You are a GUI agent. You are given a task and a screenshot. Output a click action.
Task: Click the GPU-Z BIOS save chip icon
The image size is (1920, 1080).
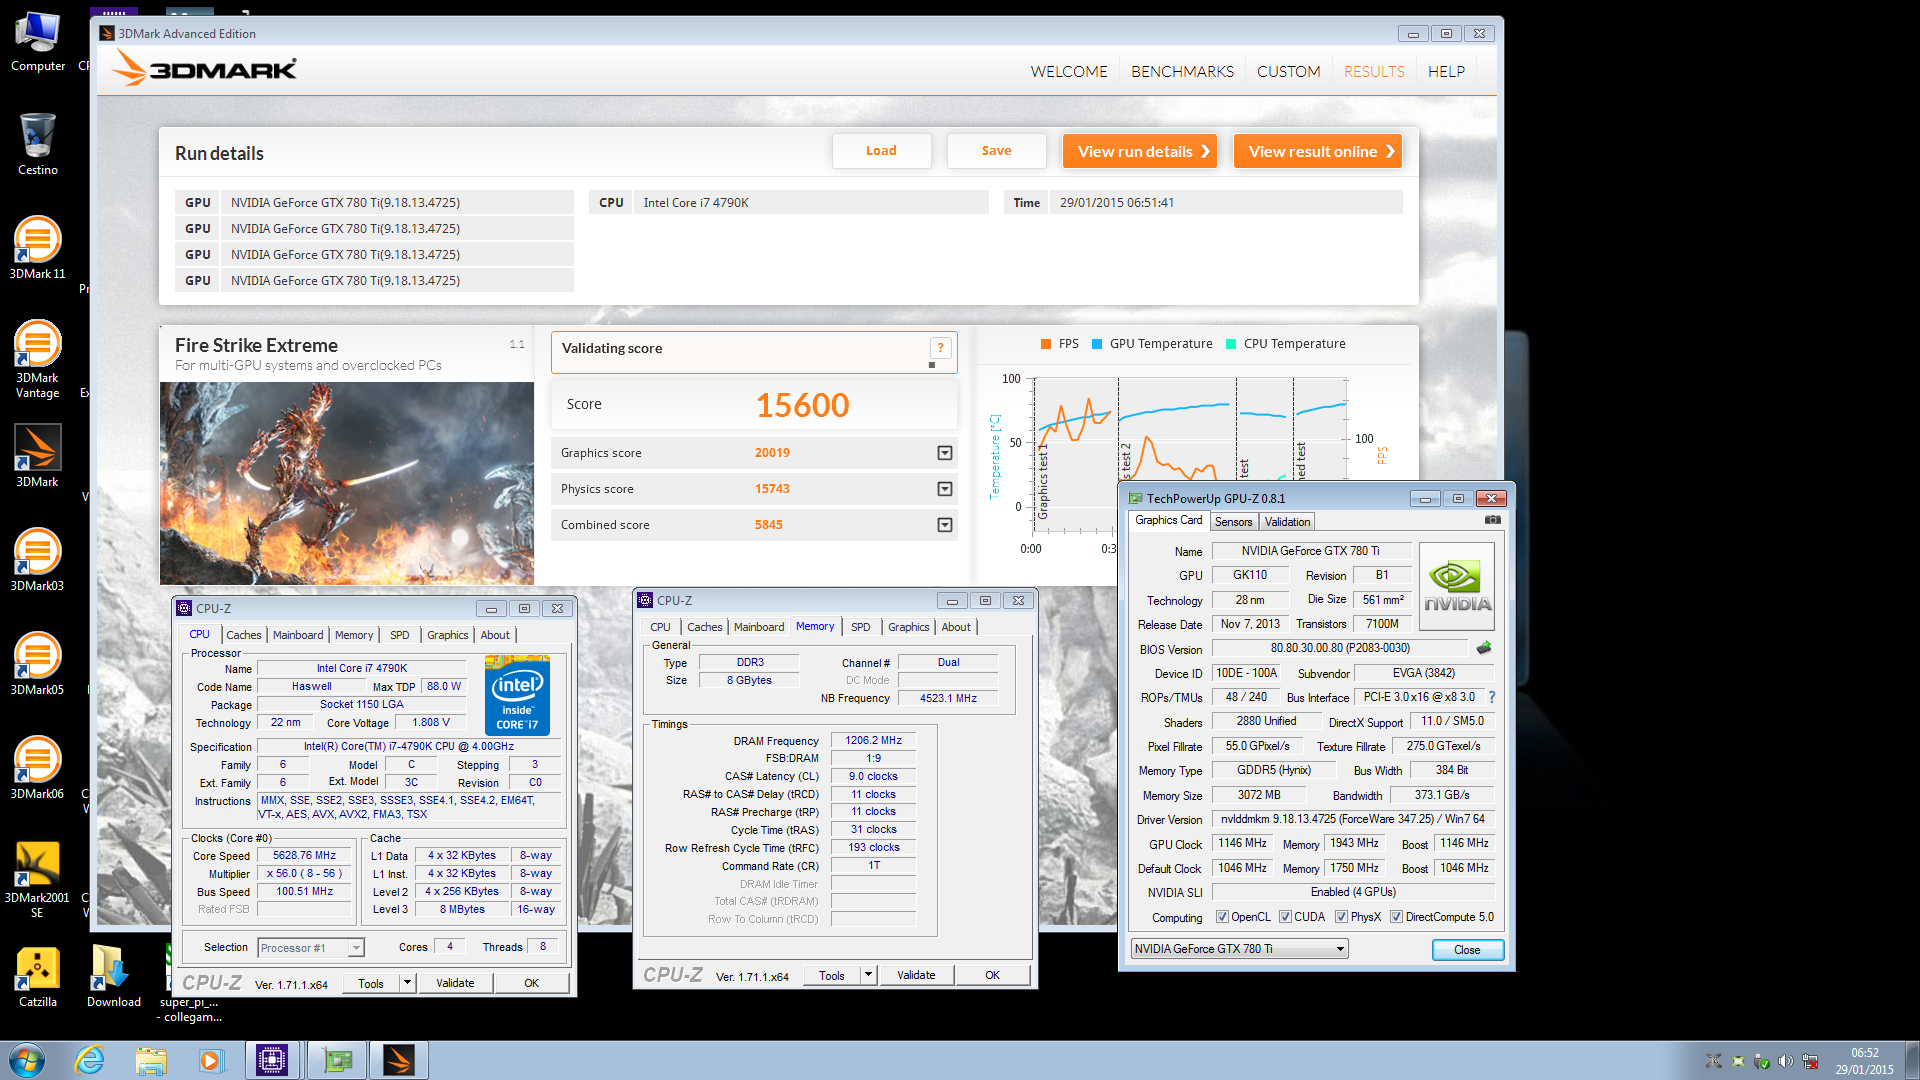coord(1484,648)
